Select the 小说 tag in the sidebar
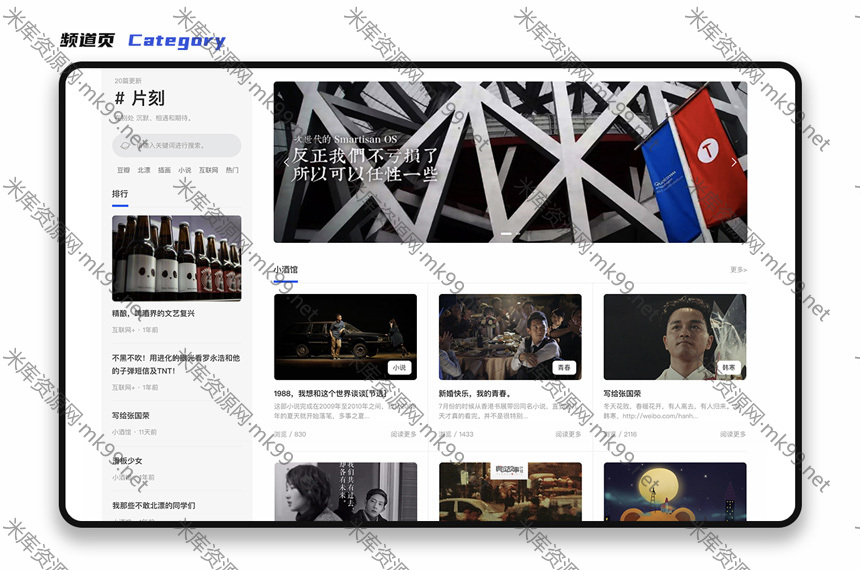Image resolution: width=860 pixels, height=570 pixels. [185, 171]
